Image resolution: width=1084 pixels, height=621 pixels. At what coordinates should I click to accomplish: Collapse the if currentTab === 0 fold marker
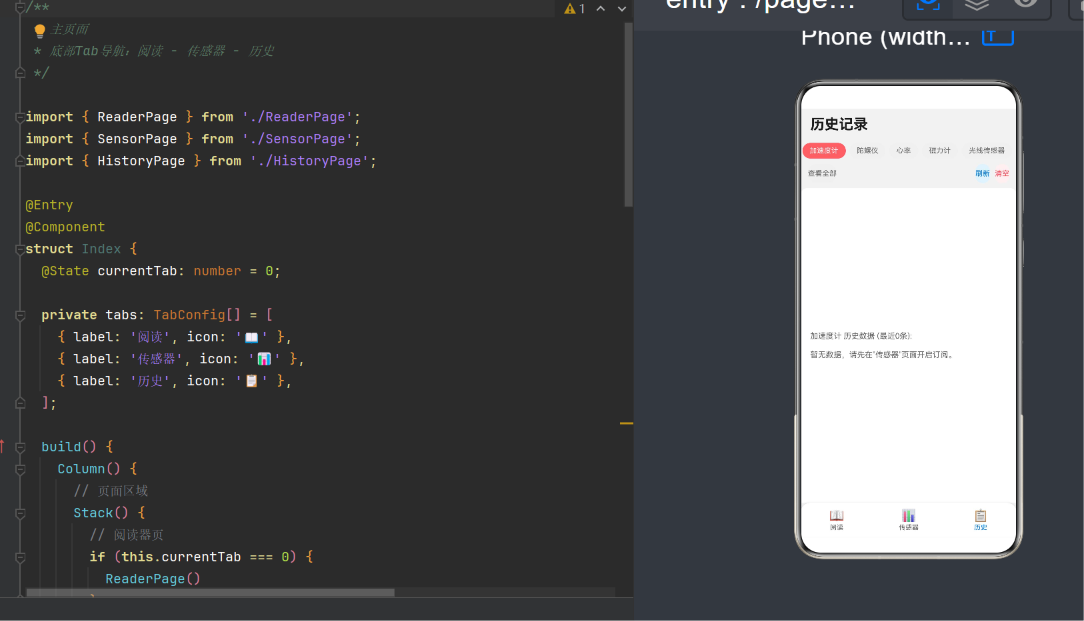[x=20, y=557]
